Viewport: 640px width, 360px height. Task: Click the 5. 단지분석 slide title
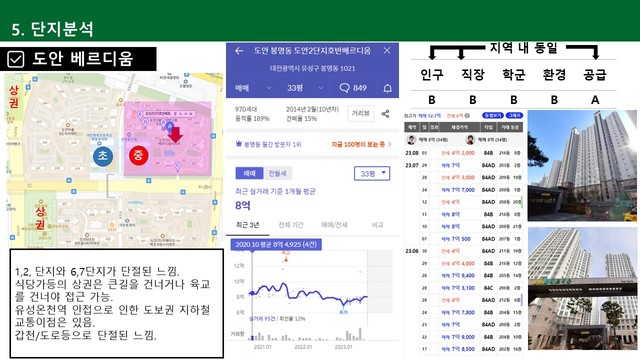tap(52, 29)
